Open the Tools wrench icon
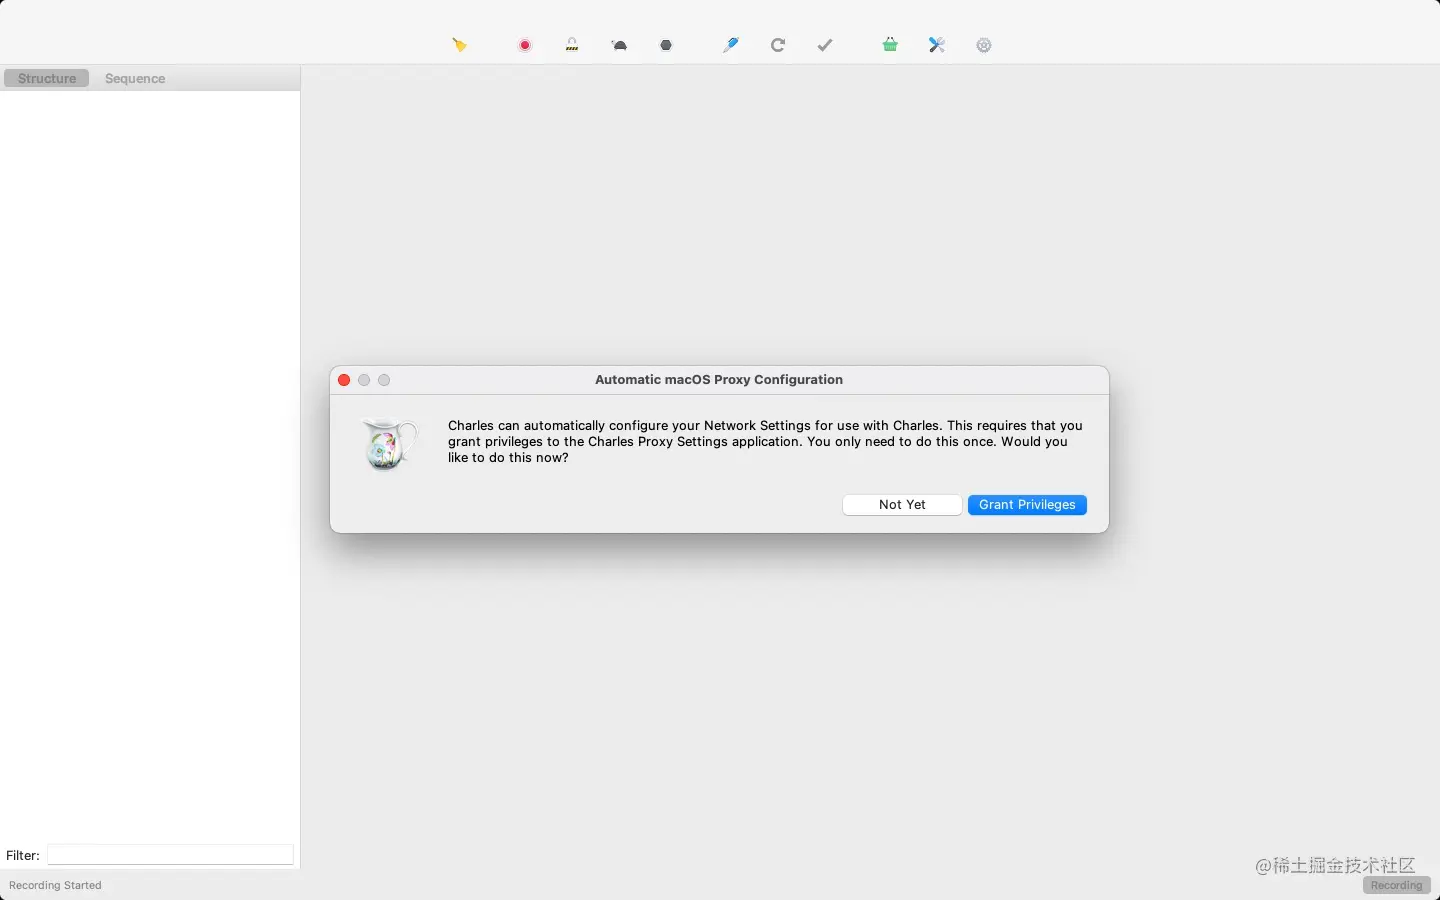The image size is (1440, 900). [937, 45]
